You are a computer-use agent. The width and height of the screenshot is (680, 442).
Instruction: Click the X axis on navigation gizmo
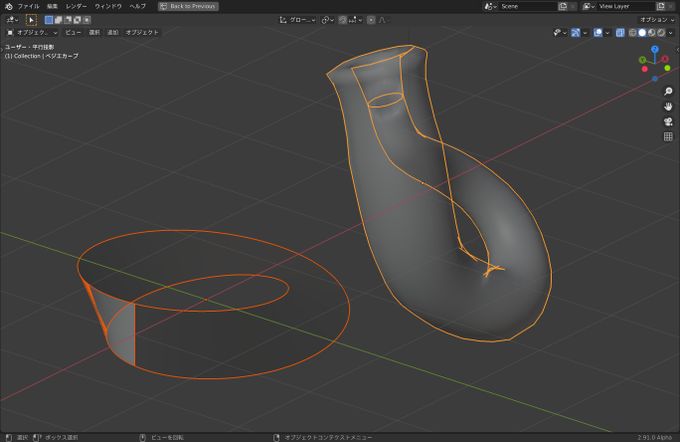pyautogui.click(x=664, y=59)
